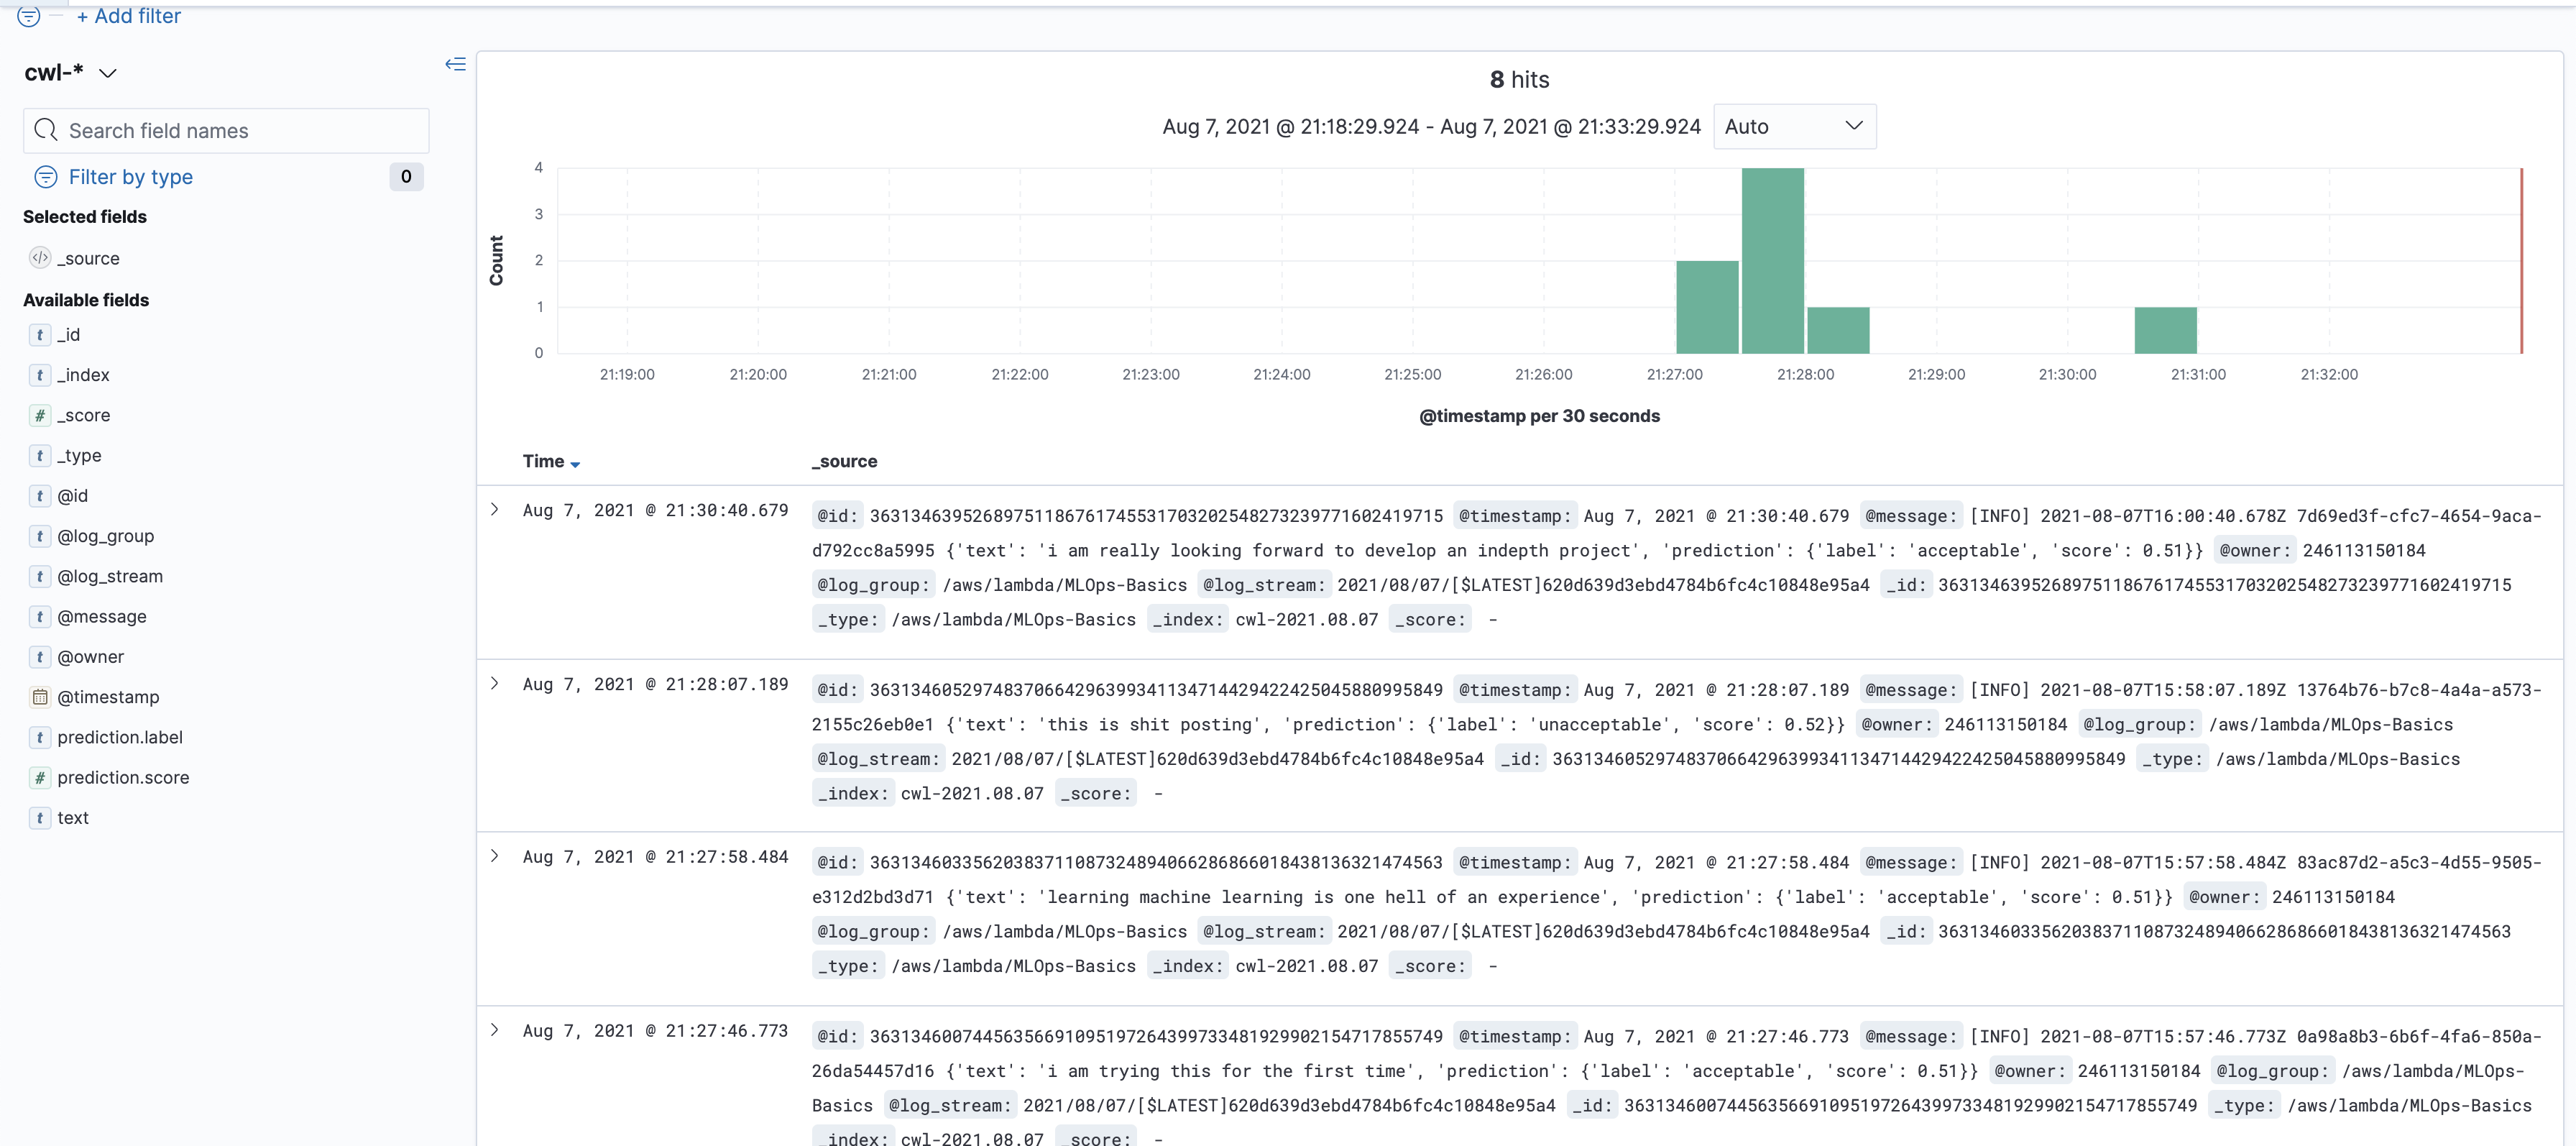Expand the 21:28:07.189 log row
Screen dimensions: 2576x1146
tap(494, 683)
